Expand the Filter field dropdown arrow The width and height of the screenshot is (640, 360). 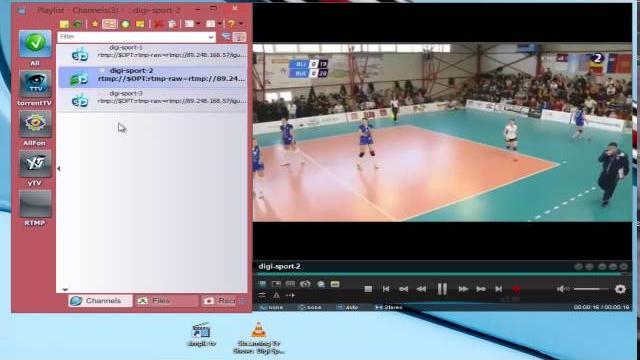pos(211,37)
